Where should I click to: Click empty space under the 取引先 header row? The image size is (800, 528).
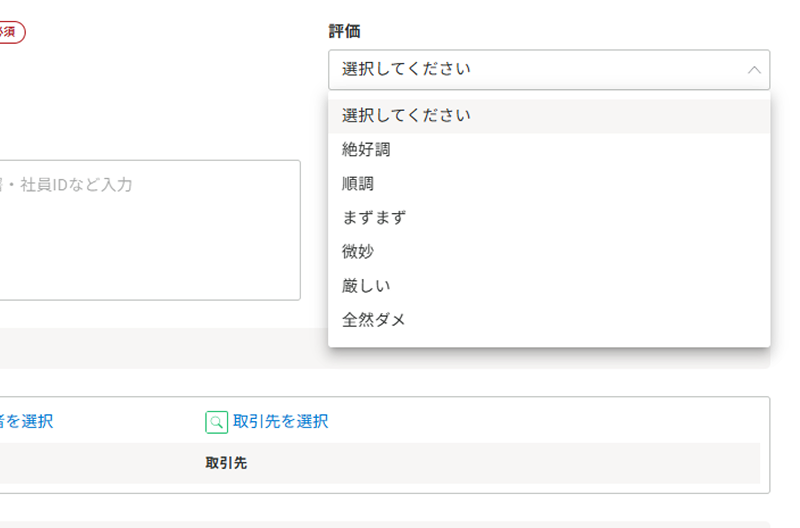(385, 488)
